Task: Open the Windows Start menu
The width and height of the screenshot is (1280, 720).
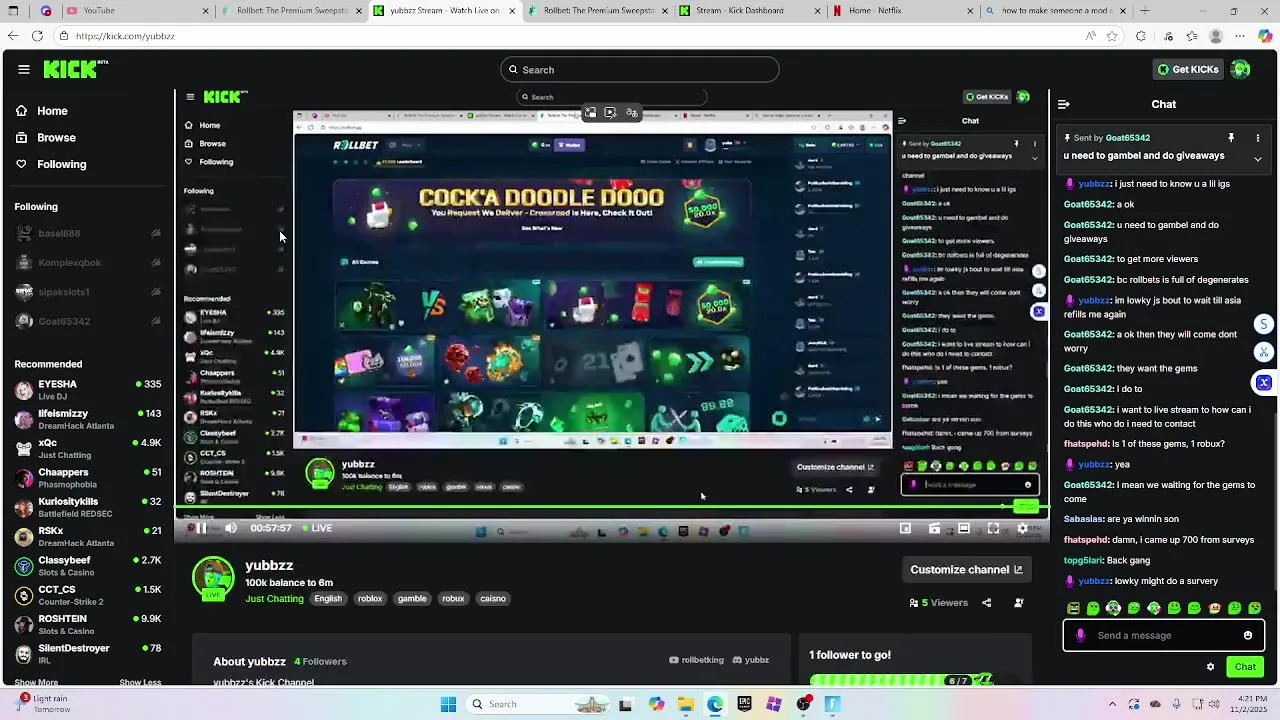Action: [448, 704]
